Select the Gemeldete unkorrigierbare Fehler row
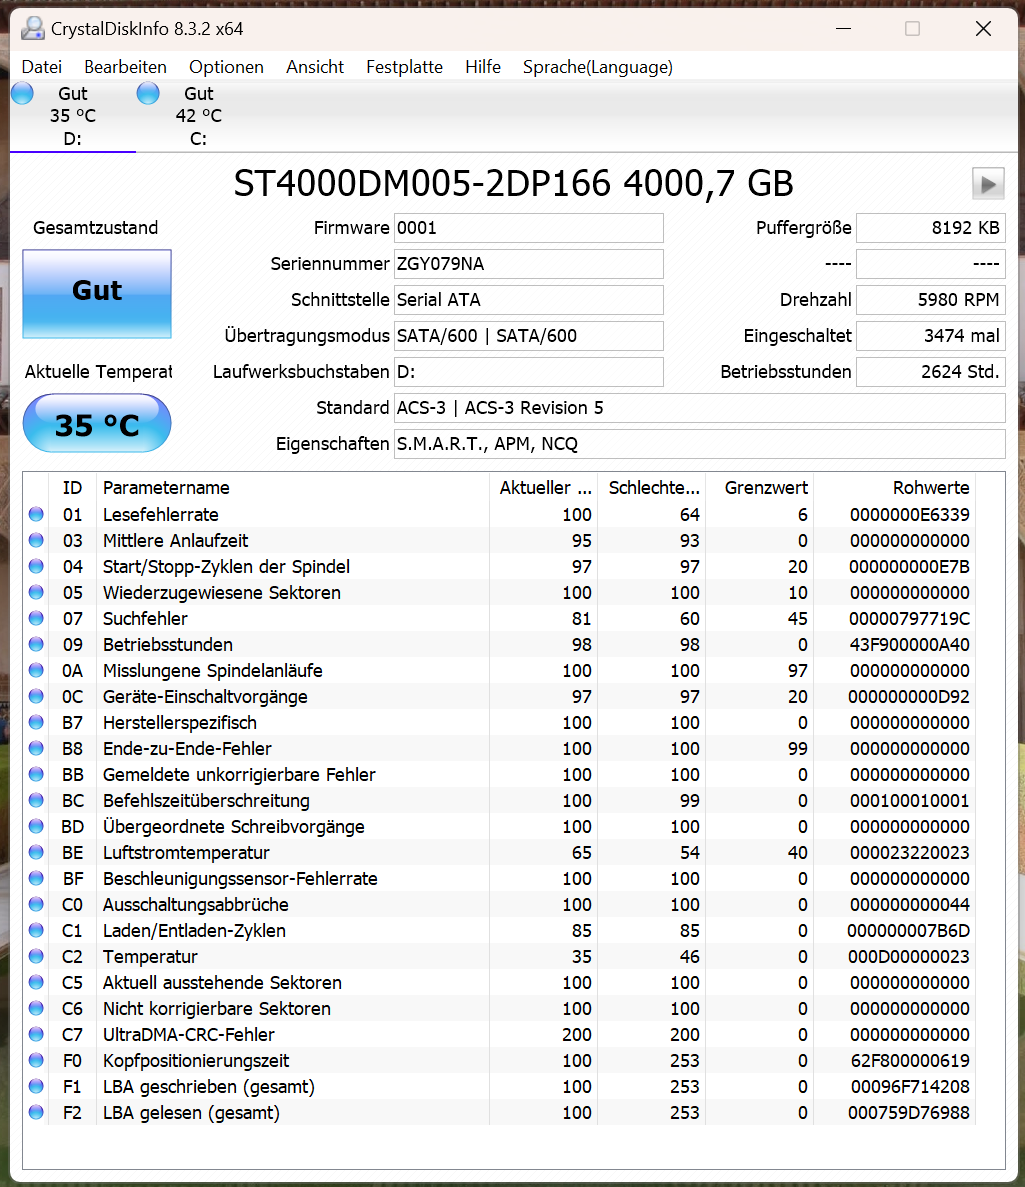The image size is (1025, 1187). (x=500, y=774)
